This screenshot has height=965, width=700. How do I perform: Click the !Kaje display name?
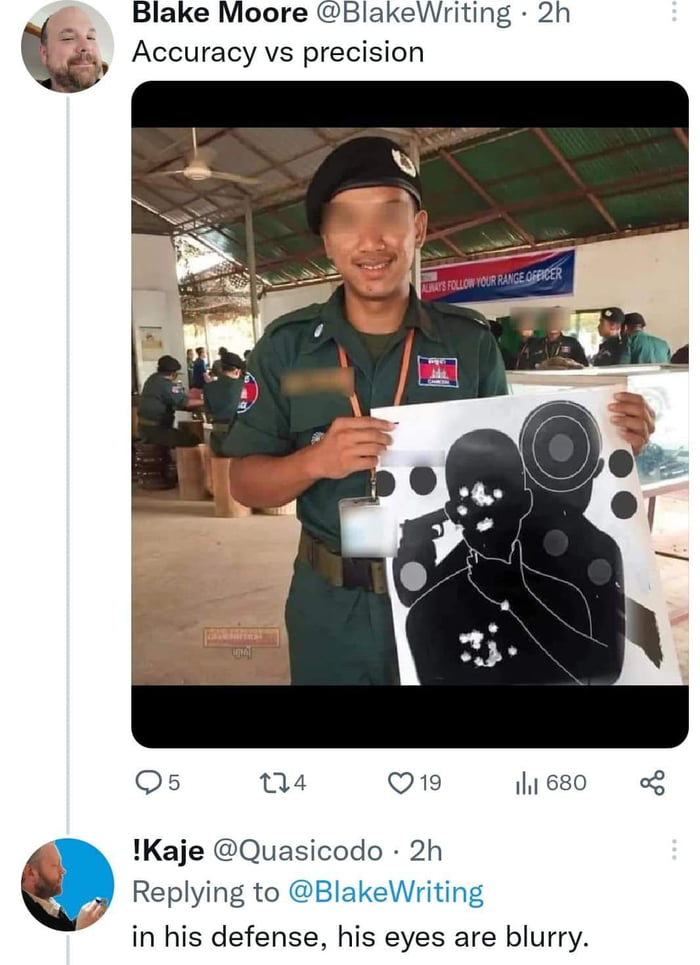coord(167,850)
